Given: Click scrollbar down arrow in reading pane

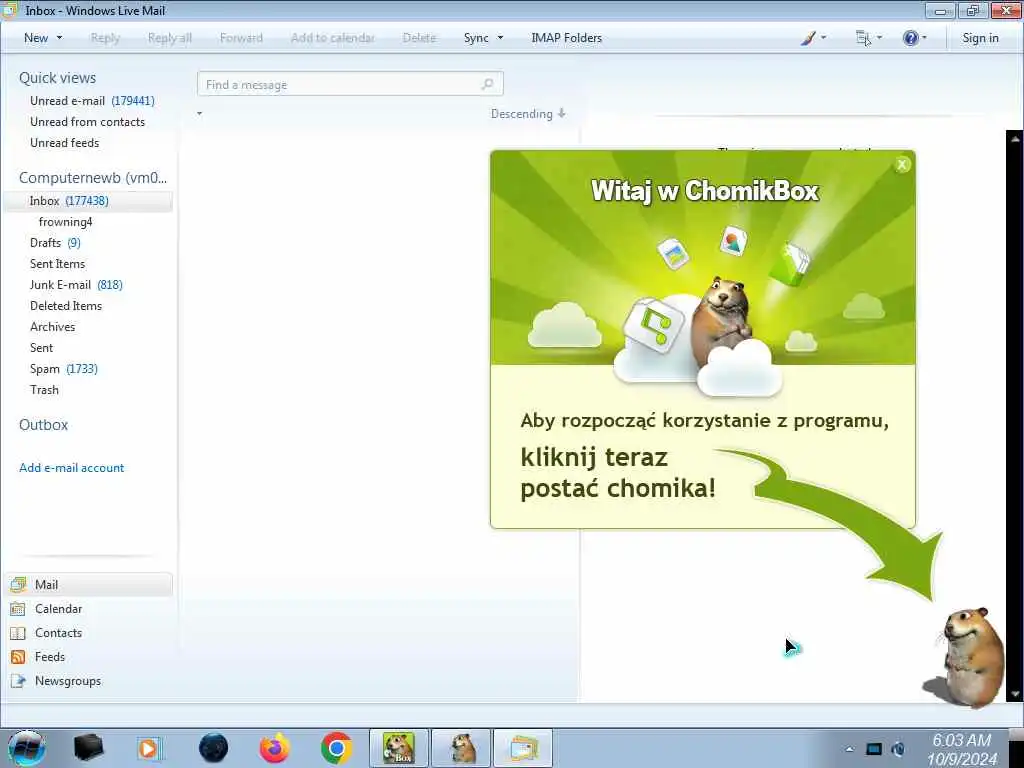Looking at the screenshot, I should click(x=1015, y=695).
